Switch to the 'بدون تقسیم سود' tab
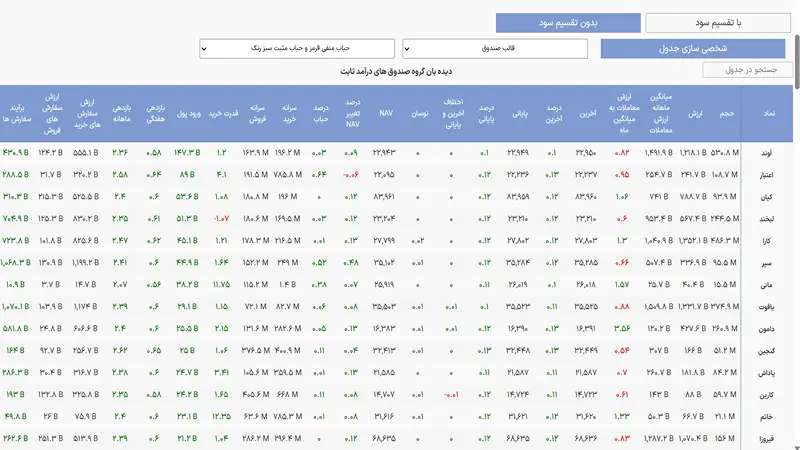Screen dimensions: 800x450 [568, 23]
